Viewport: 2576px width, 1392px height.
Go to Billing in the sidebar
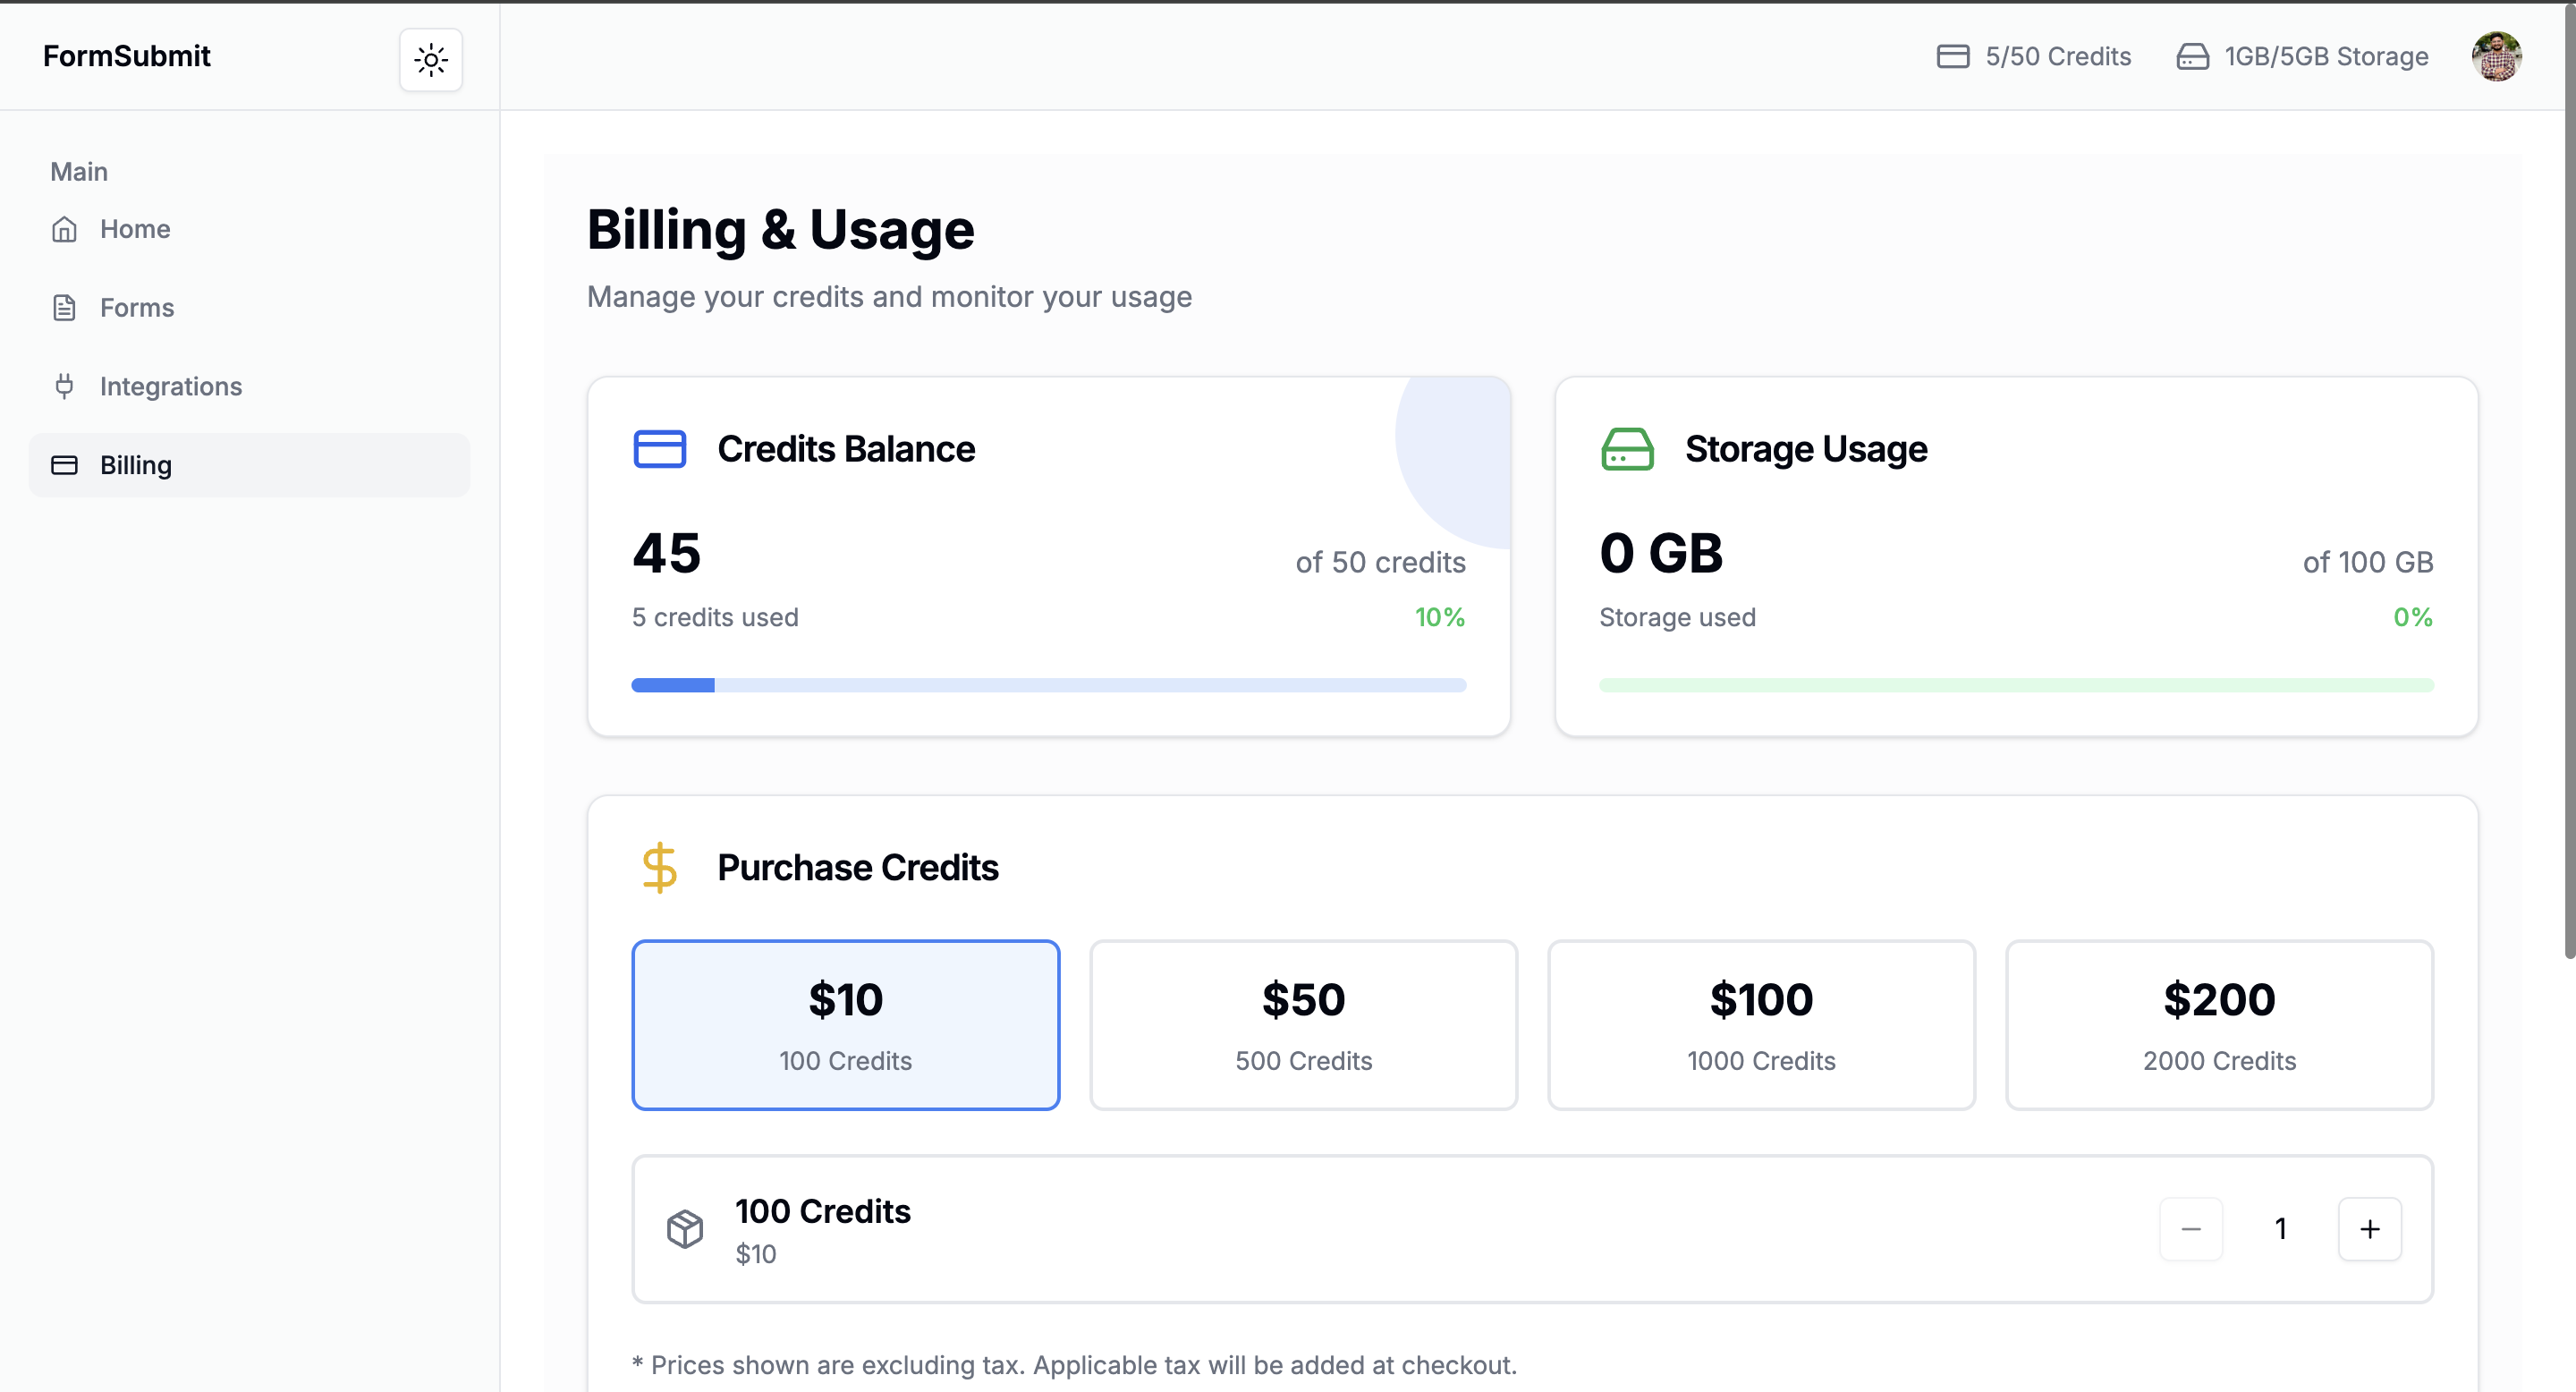136,465
